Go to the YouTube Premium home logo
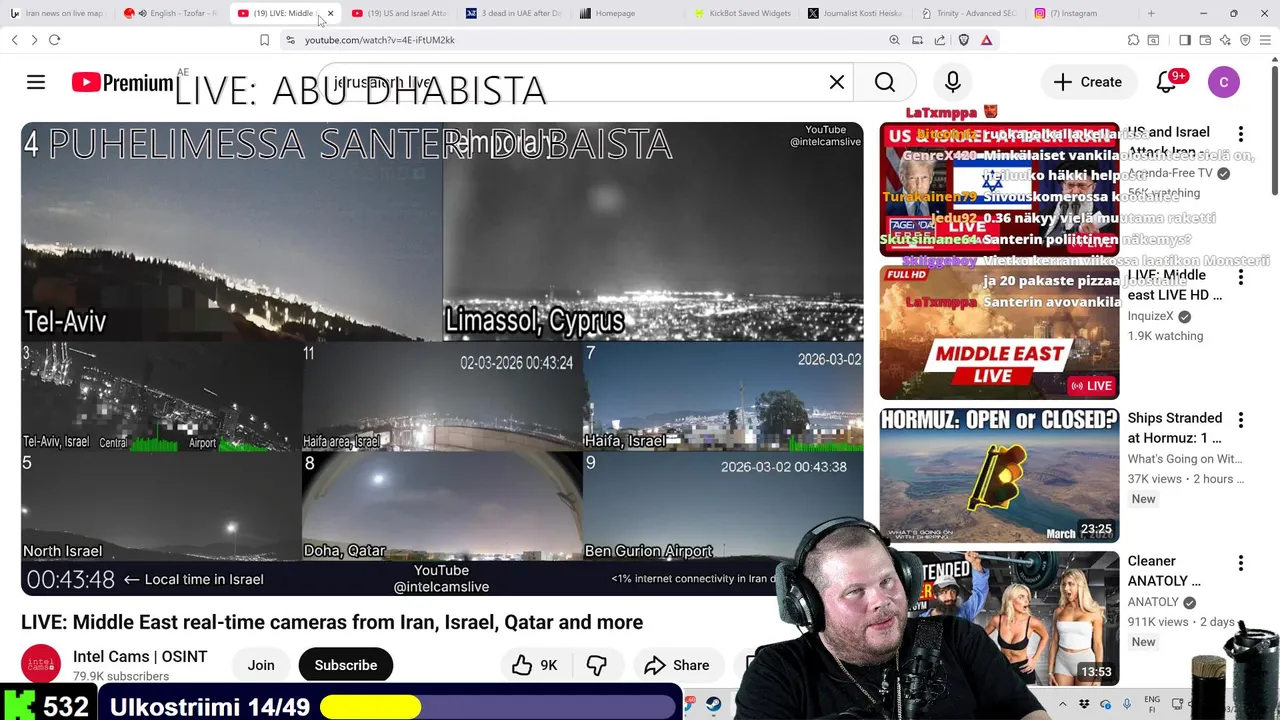The image size is (1280, 720). click(x=122, y=82)
